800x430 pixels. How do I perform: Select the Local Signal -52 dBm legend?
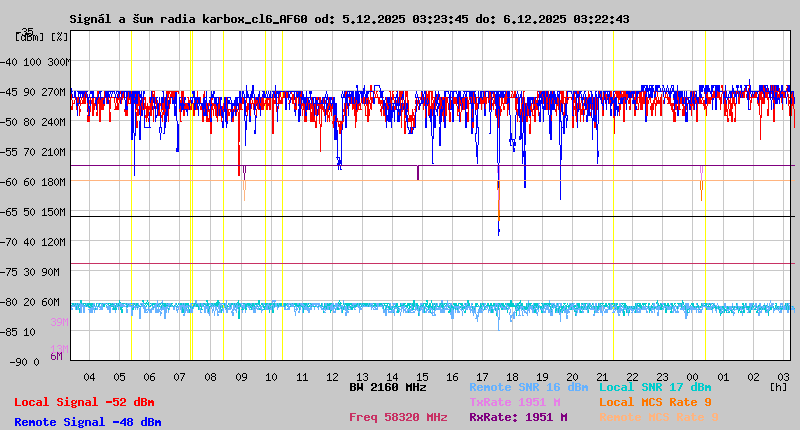click(84, 402)
